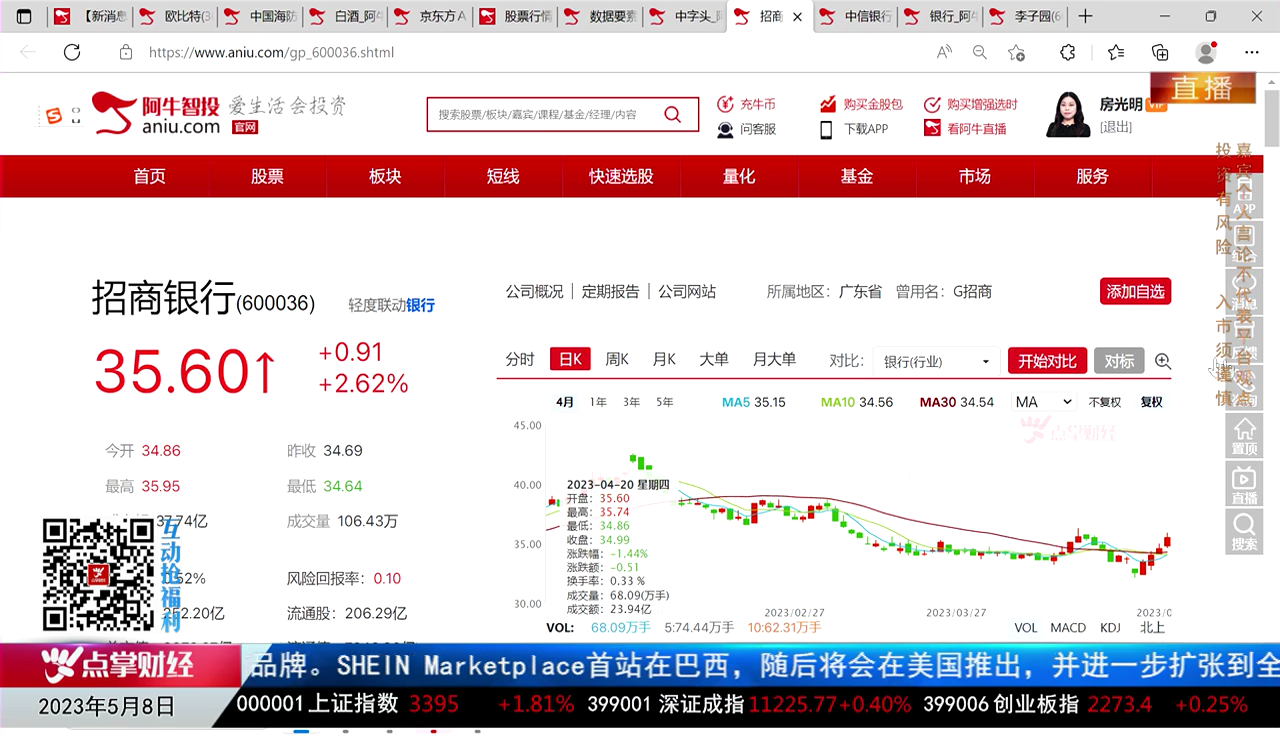Viewport: 1280px width, 738px height.
Task: Click the page vertical scrollbar thumb
Action: [1271, 118]
